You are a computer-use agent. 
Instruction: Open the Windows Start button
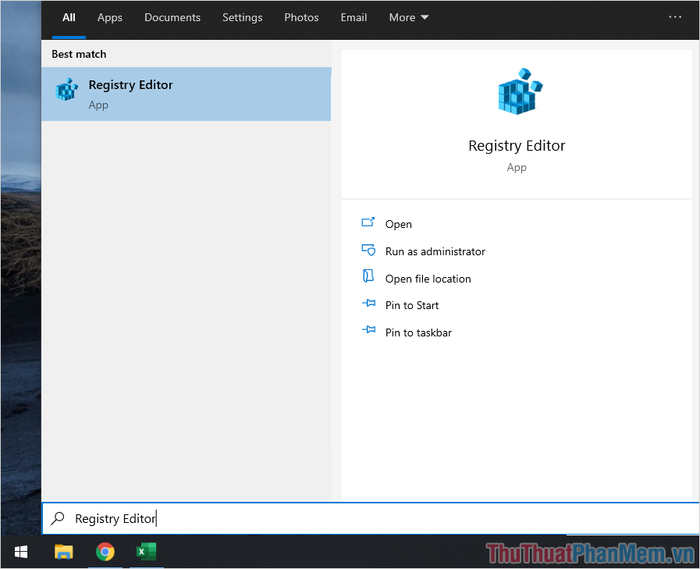[x=21, y=552]
